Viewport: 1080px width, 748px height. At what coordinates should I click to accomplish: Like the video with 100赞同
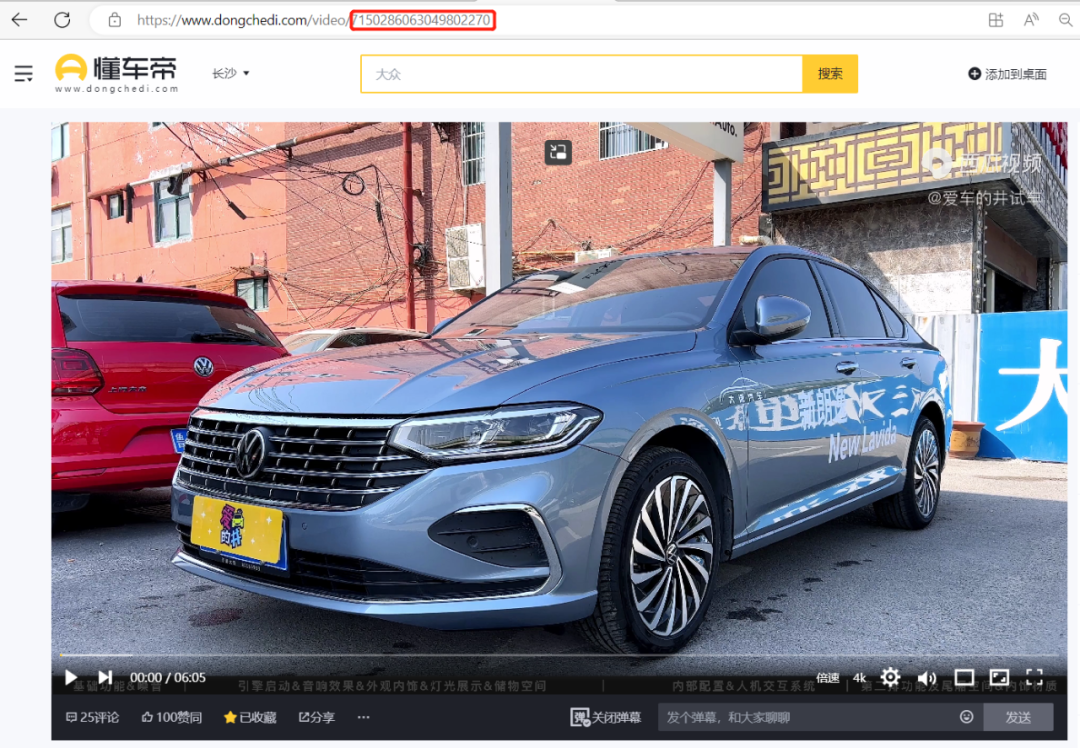coord(172,717)
